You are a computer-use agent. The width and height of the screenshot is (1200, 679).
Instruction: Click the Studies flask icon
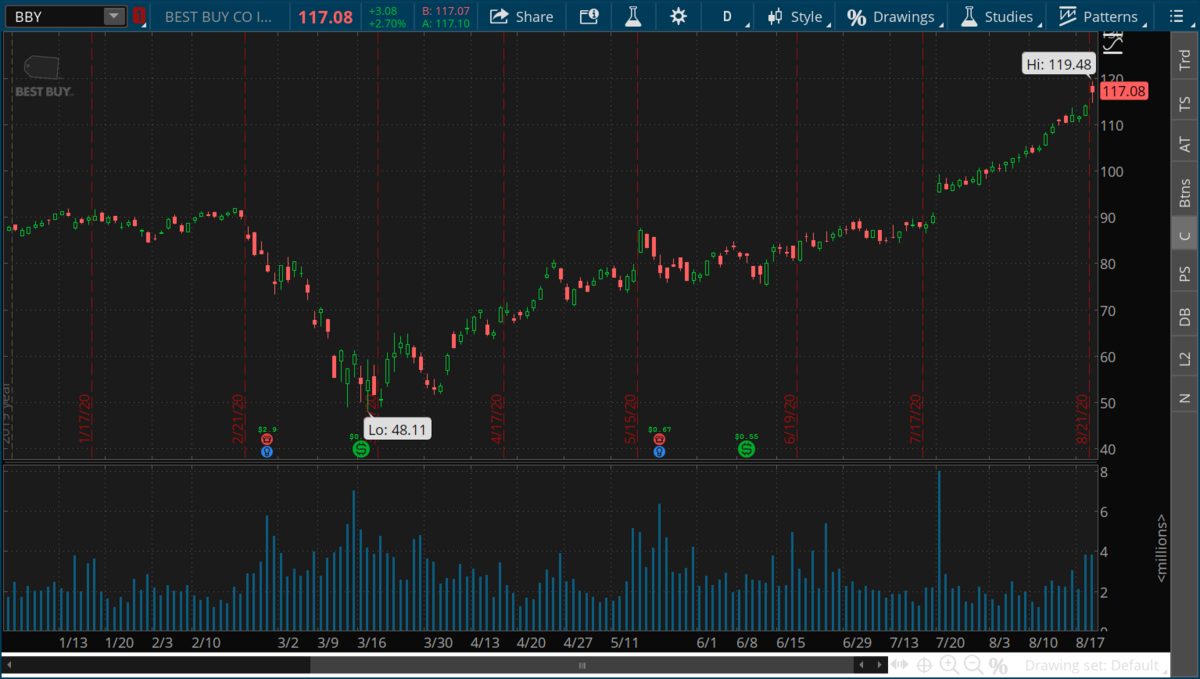[x=968, y=16]
